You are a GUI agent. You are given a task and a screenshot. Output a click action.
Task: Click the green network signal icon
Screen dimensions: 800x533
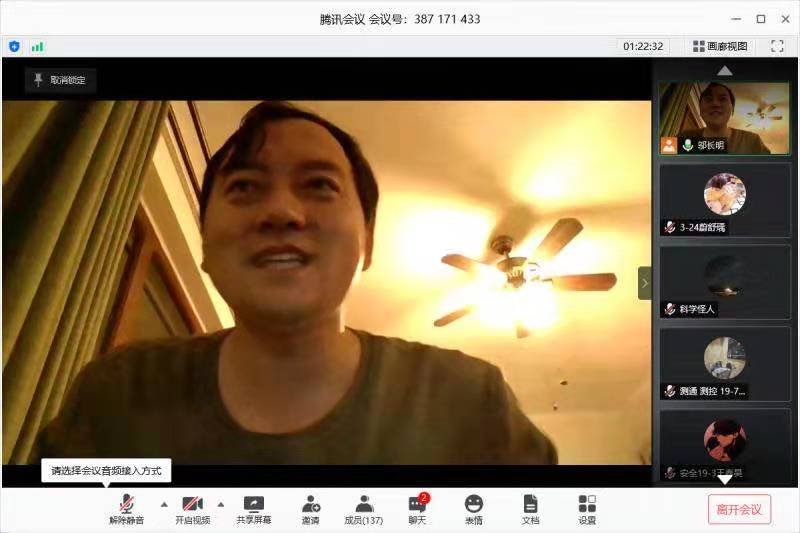(x=37, y=46)
